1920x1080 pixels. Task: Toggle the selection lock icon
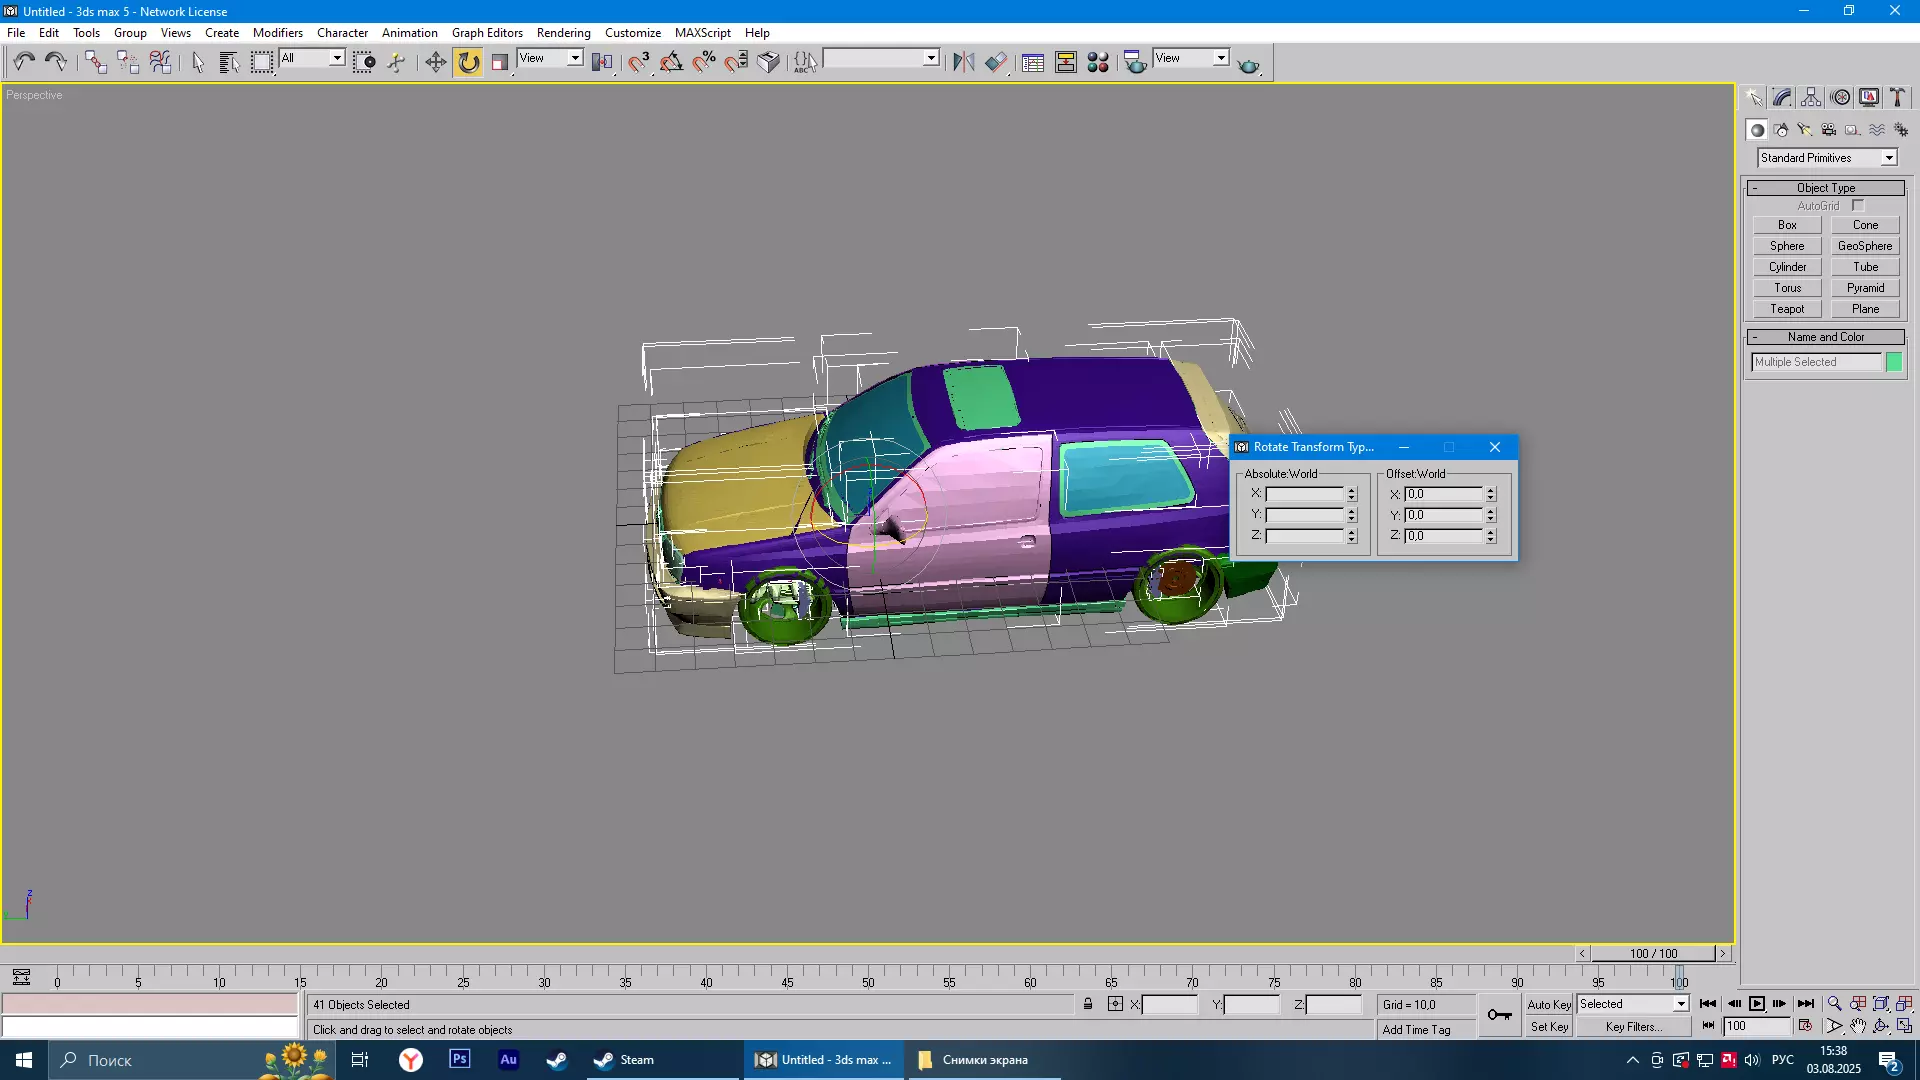click(1088, 1004)
